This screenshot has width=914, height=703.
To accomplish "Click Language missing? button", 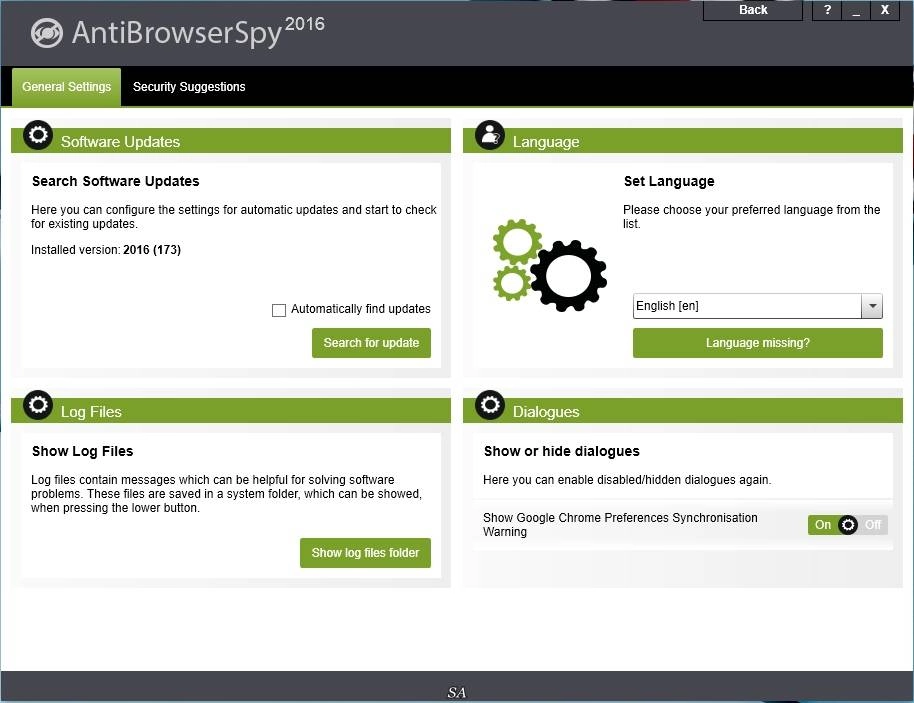I will (x=758, y=343).
